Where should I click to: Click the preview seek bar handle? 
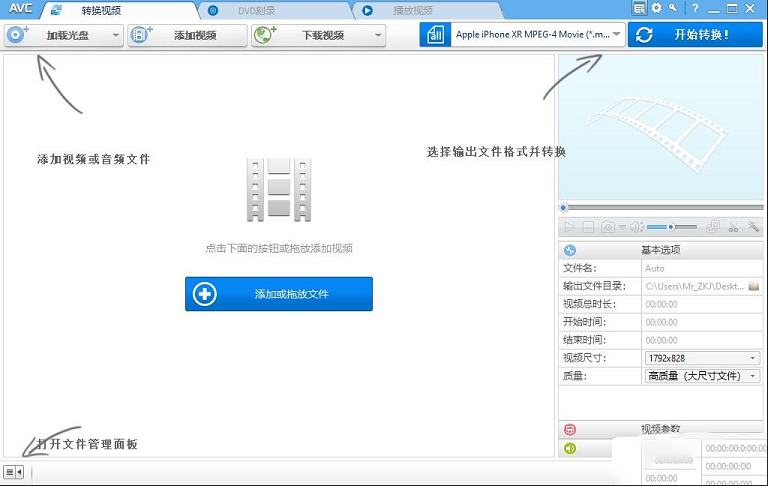[x=563, y=208]
